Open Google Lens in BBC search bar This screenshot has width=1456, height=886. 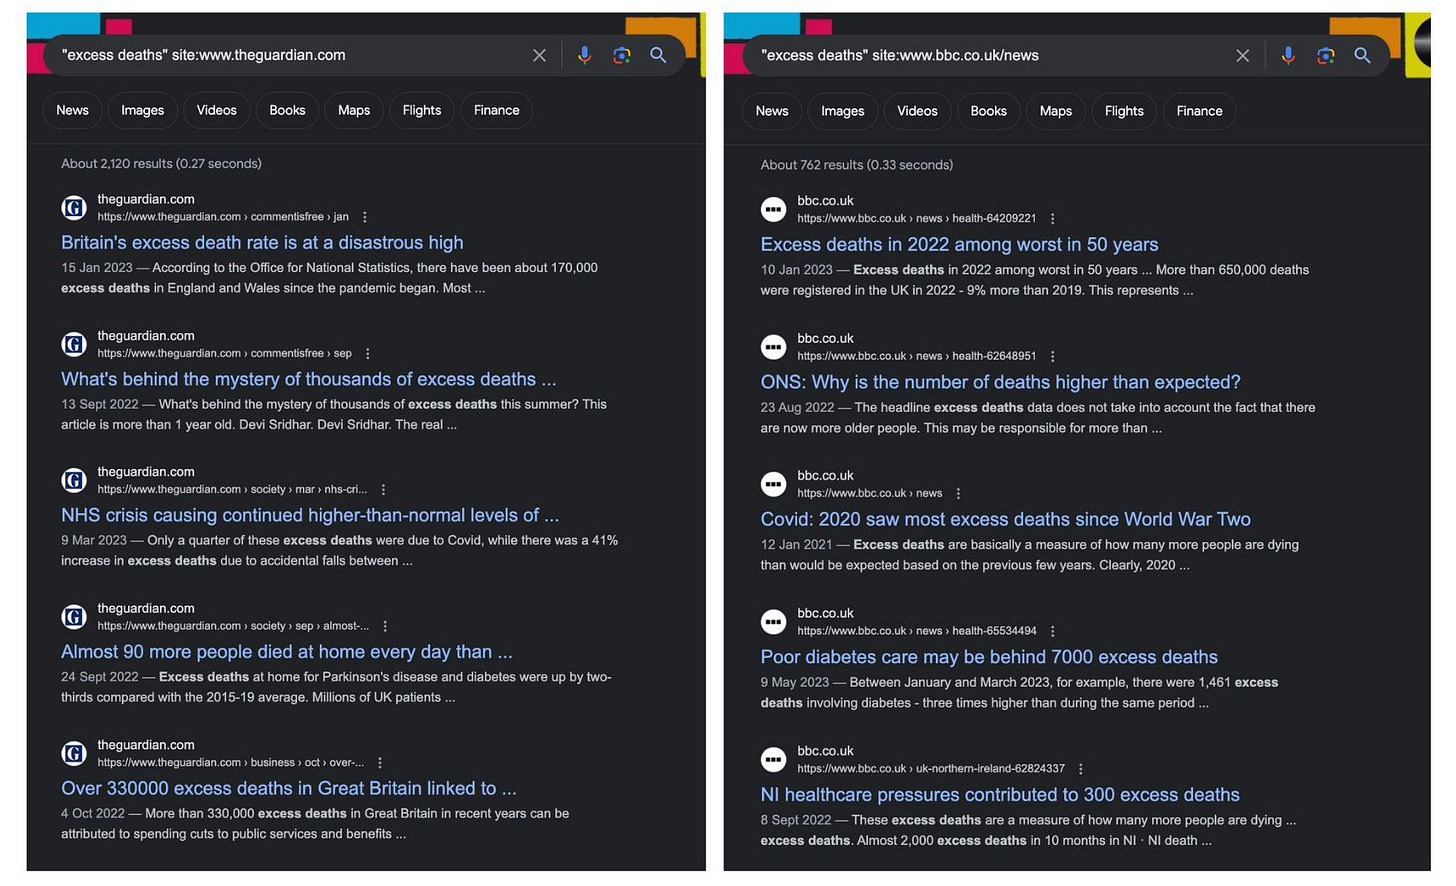[x=1325, y=56]
